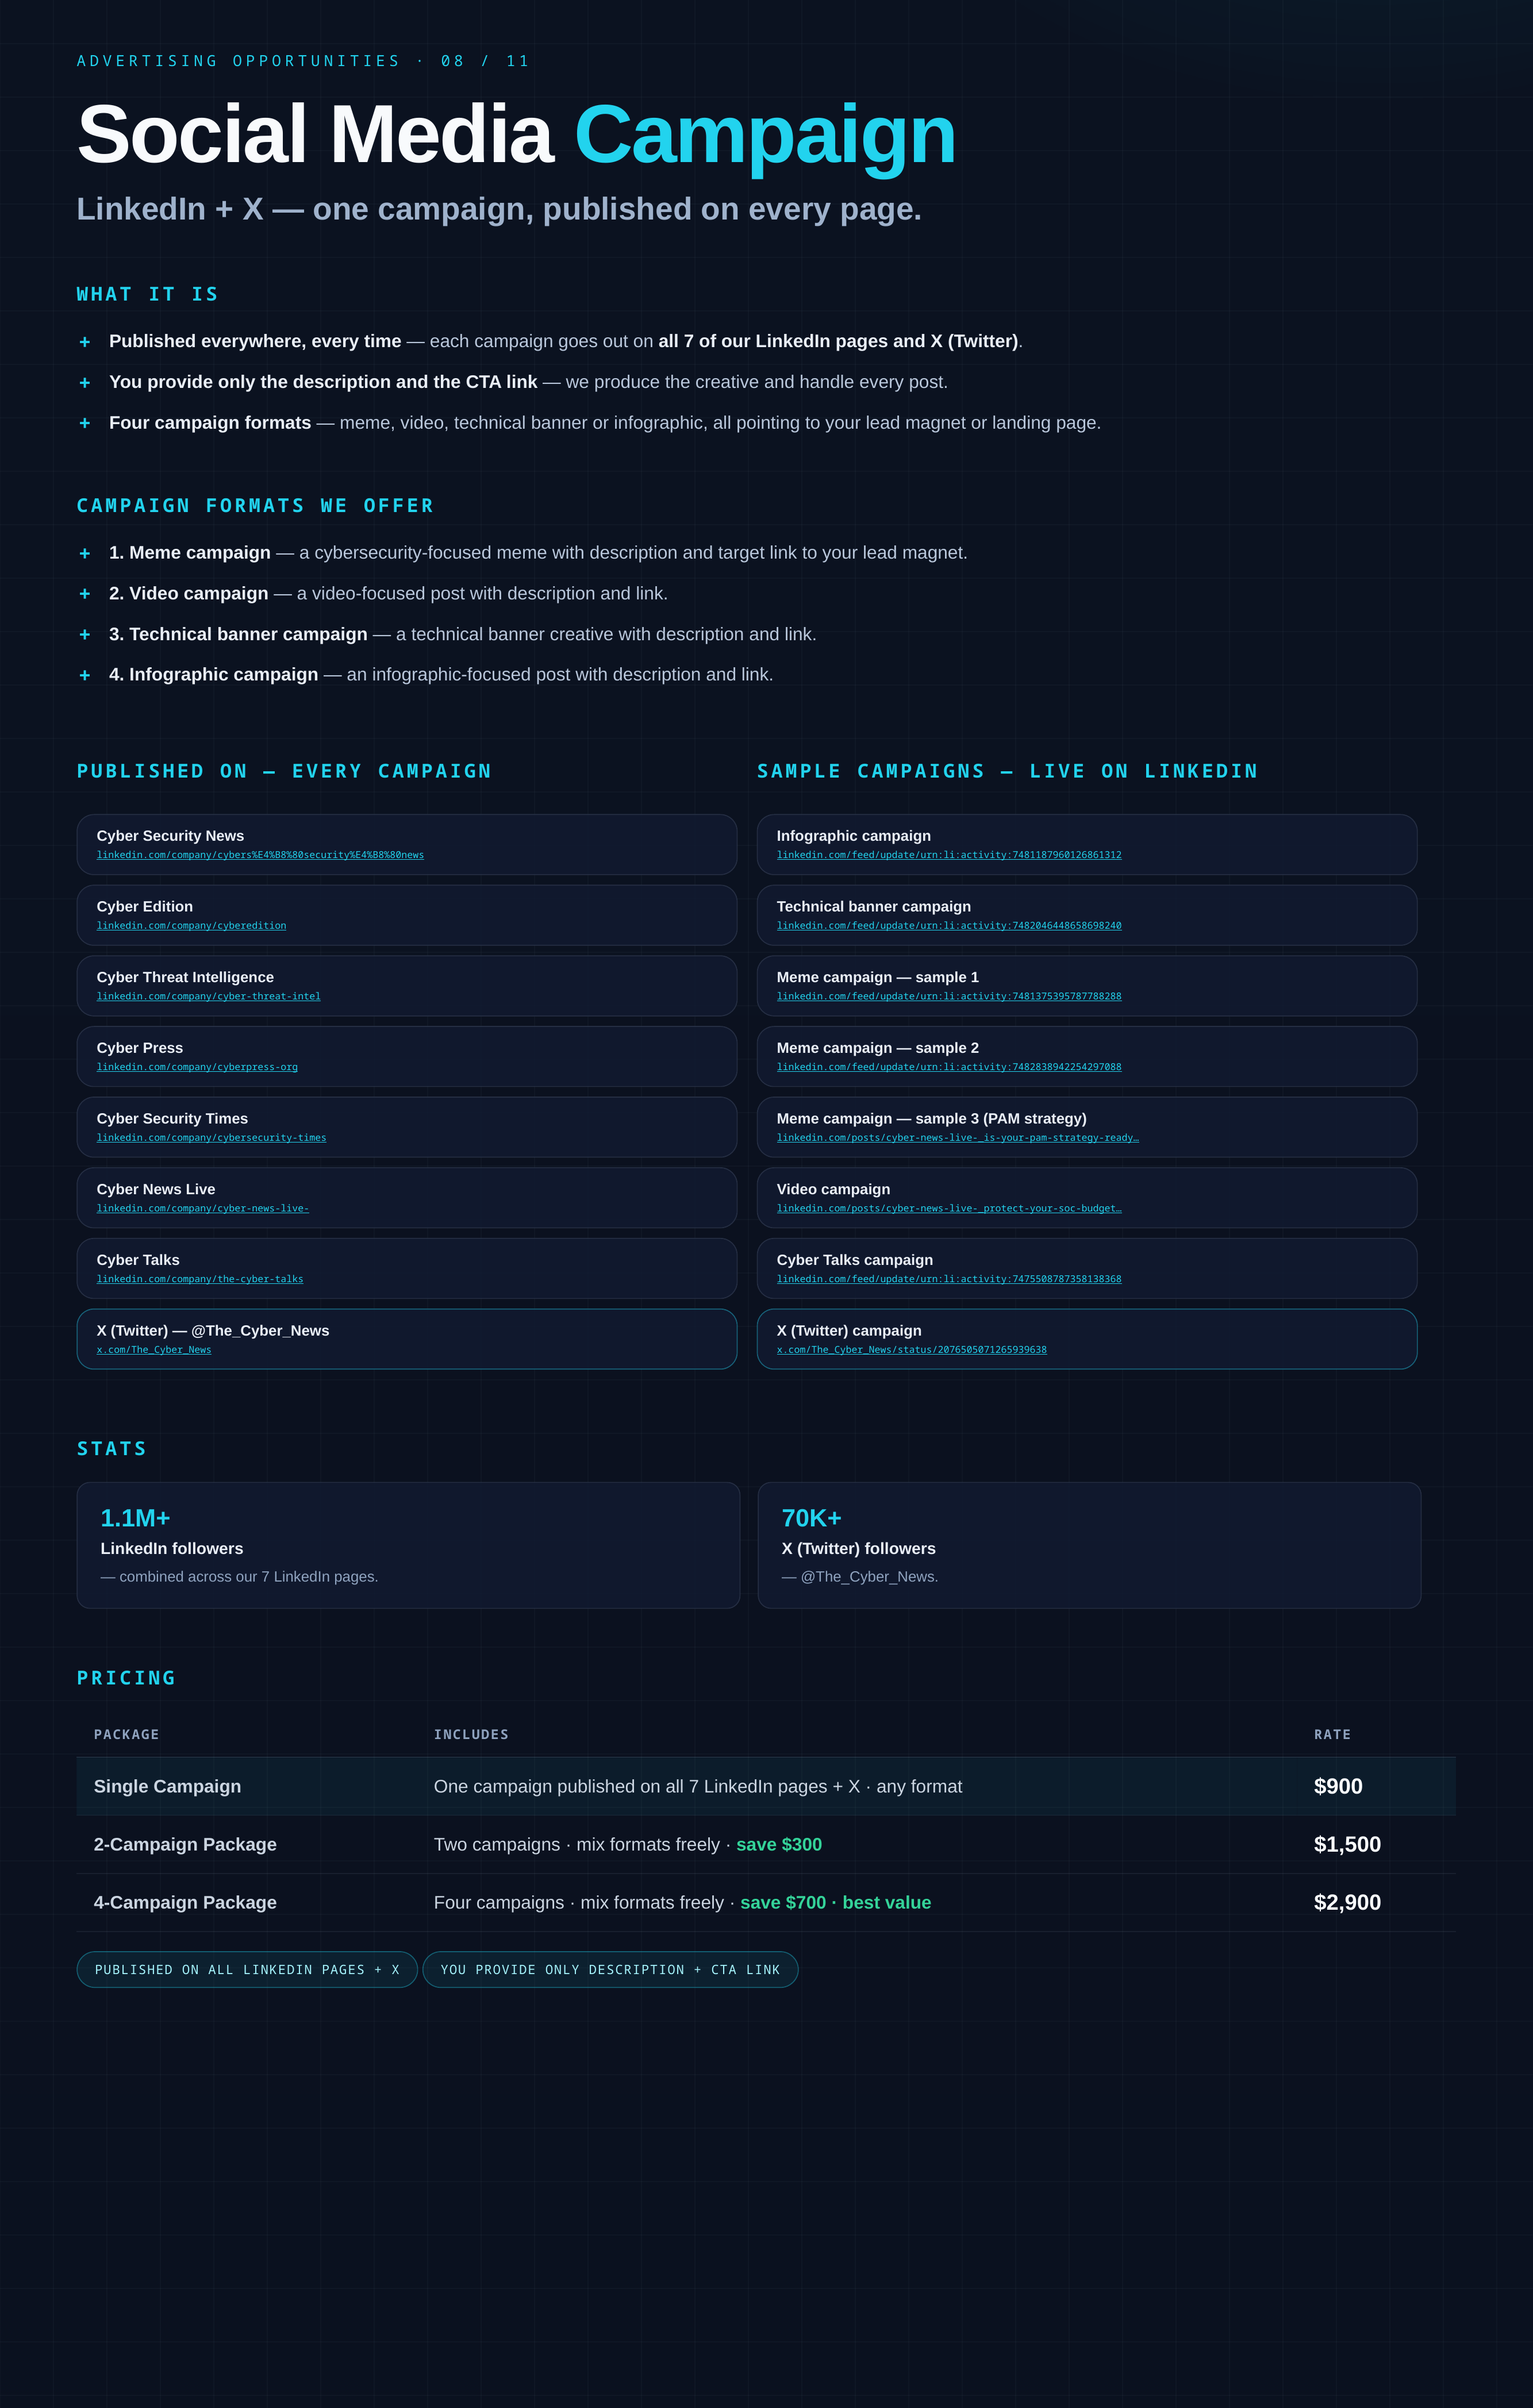Click the plus icon beside '3. Technical banner campaign'

85,635
